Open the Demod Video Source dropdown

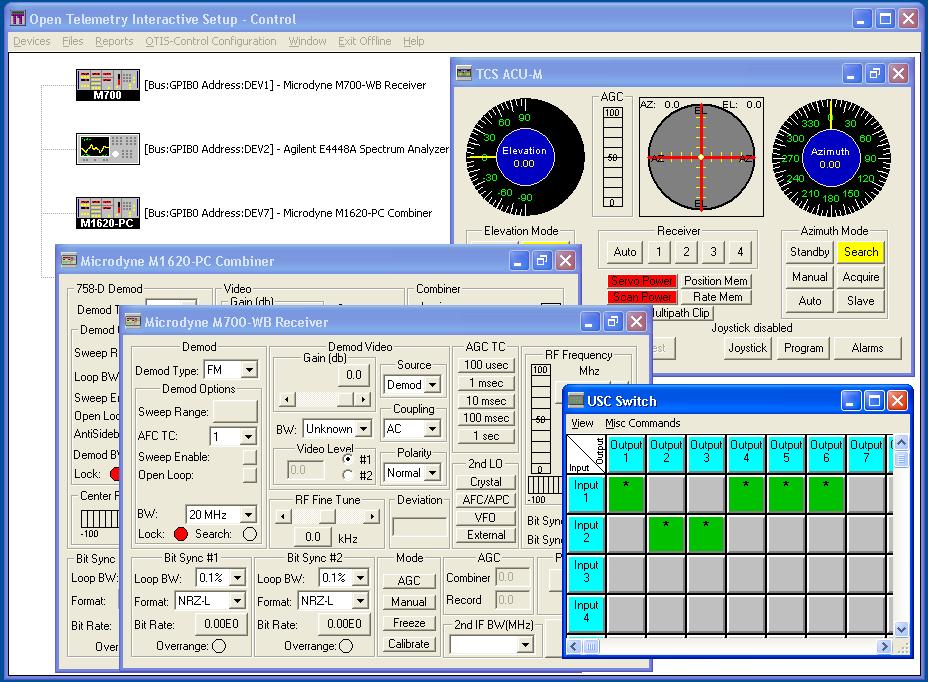pyautogui.click(x=433, y=385)
